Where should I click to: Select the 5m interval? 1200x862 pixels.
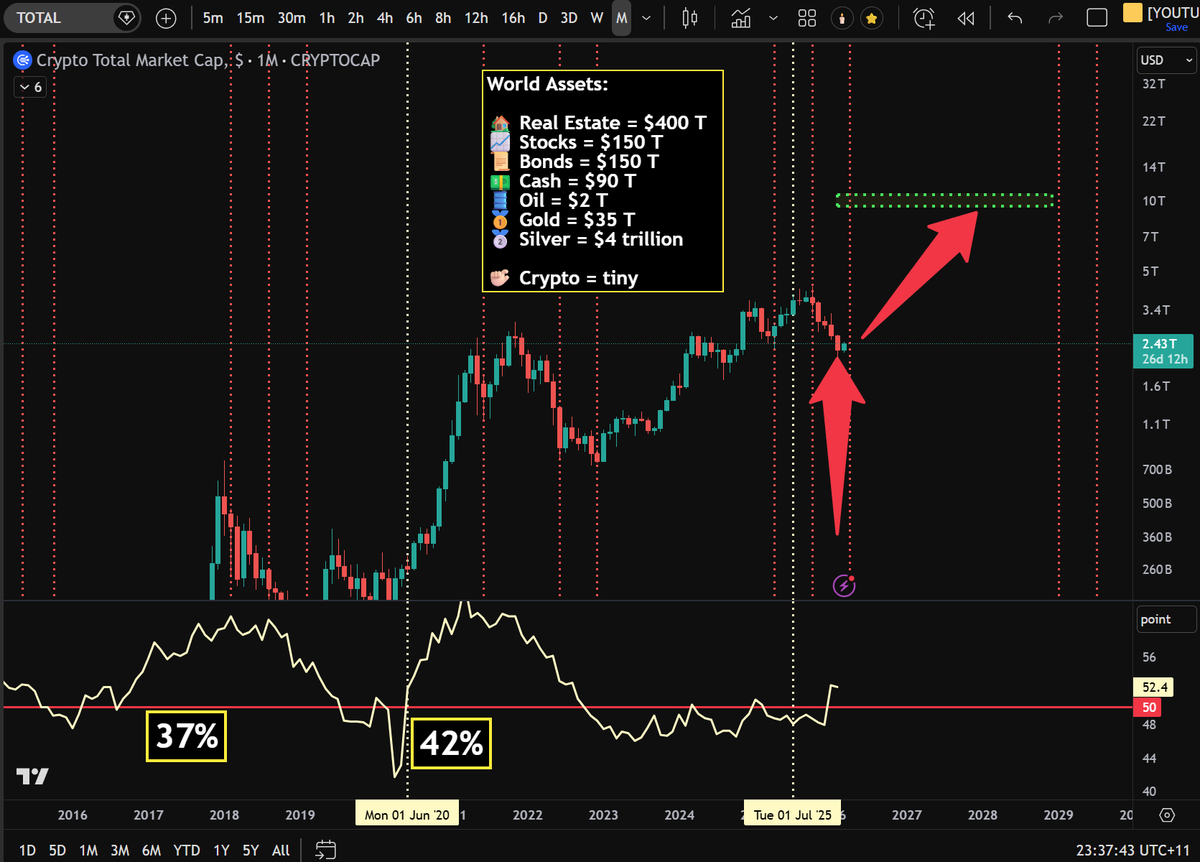pyautogui.click(x=213, y=17)
